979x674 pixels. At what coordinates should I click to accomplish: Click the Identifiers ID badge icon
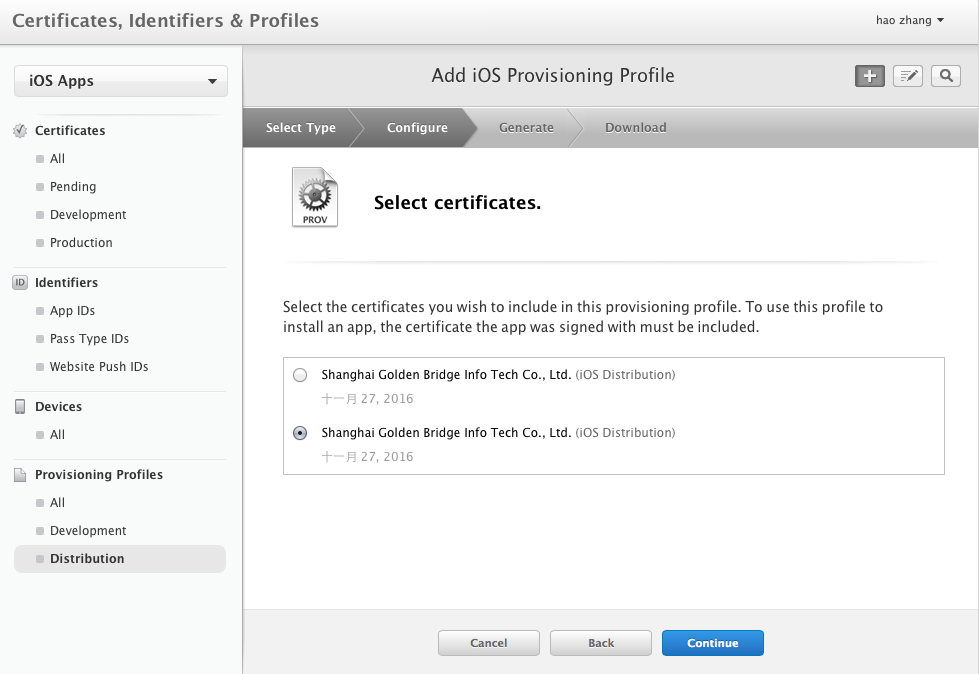coord(20,283)
